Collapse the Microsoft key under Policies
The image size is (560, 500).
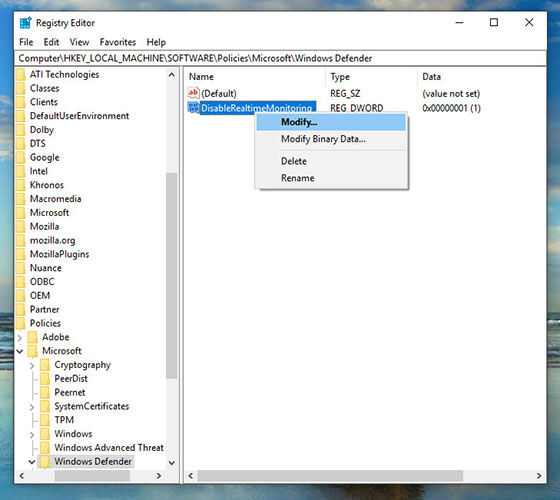coord(20,351)
